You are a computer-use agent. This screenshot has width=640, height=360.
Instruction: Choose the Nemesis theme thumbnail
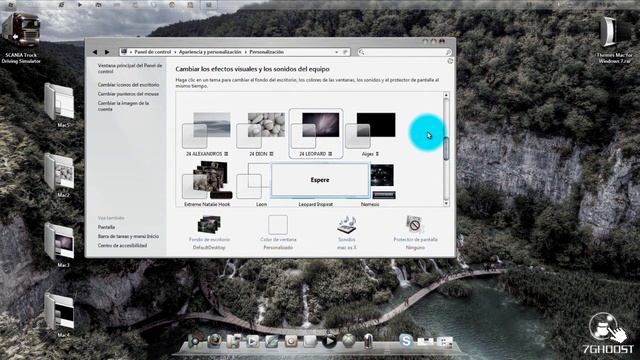[382, 181]
